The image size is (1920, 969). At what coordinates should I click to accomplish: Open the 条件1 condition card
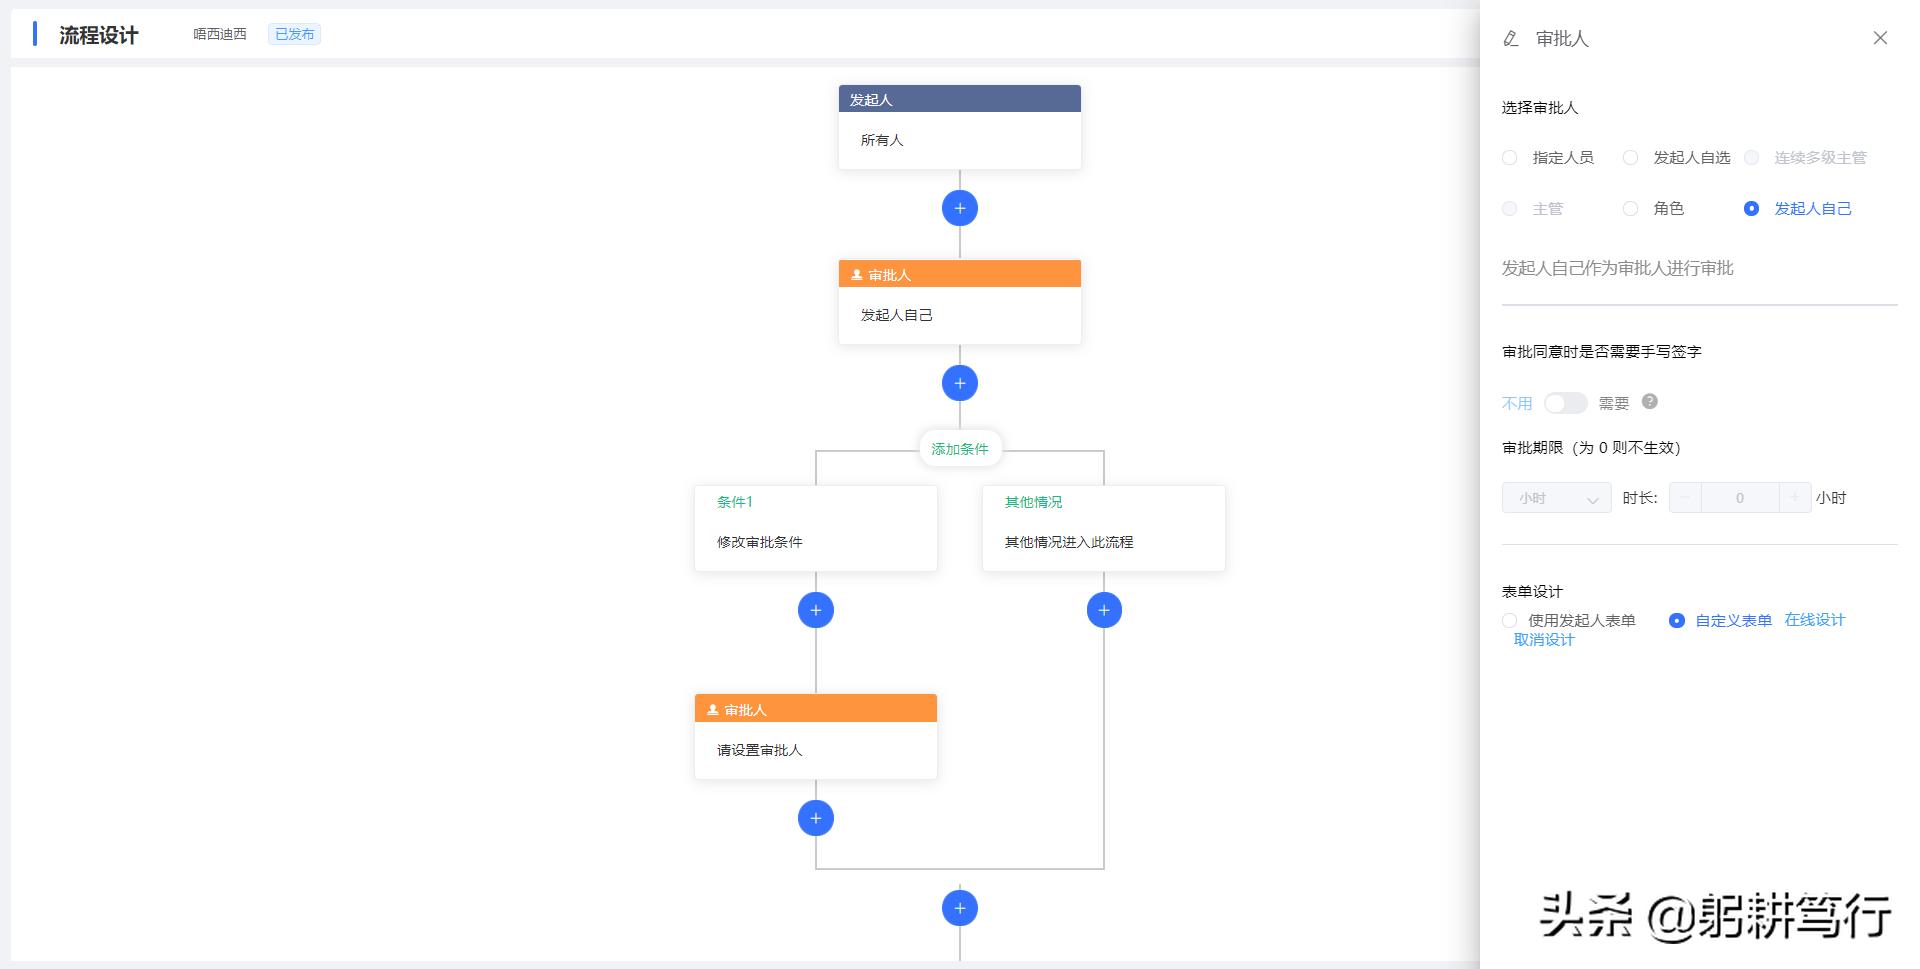click(x=816, y=528)
